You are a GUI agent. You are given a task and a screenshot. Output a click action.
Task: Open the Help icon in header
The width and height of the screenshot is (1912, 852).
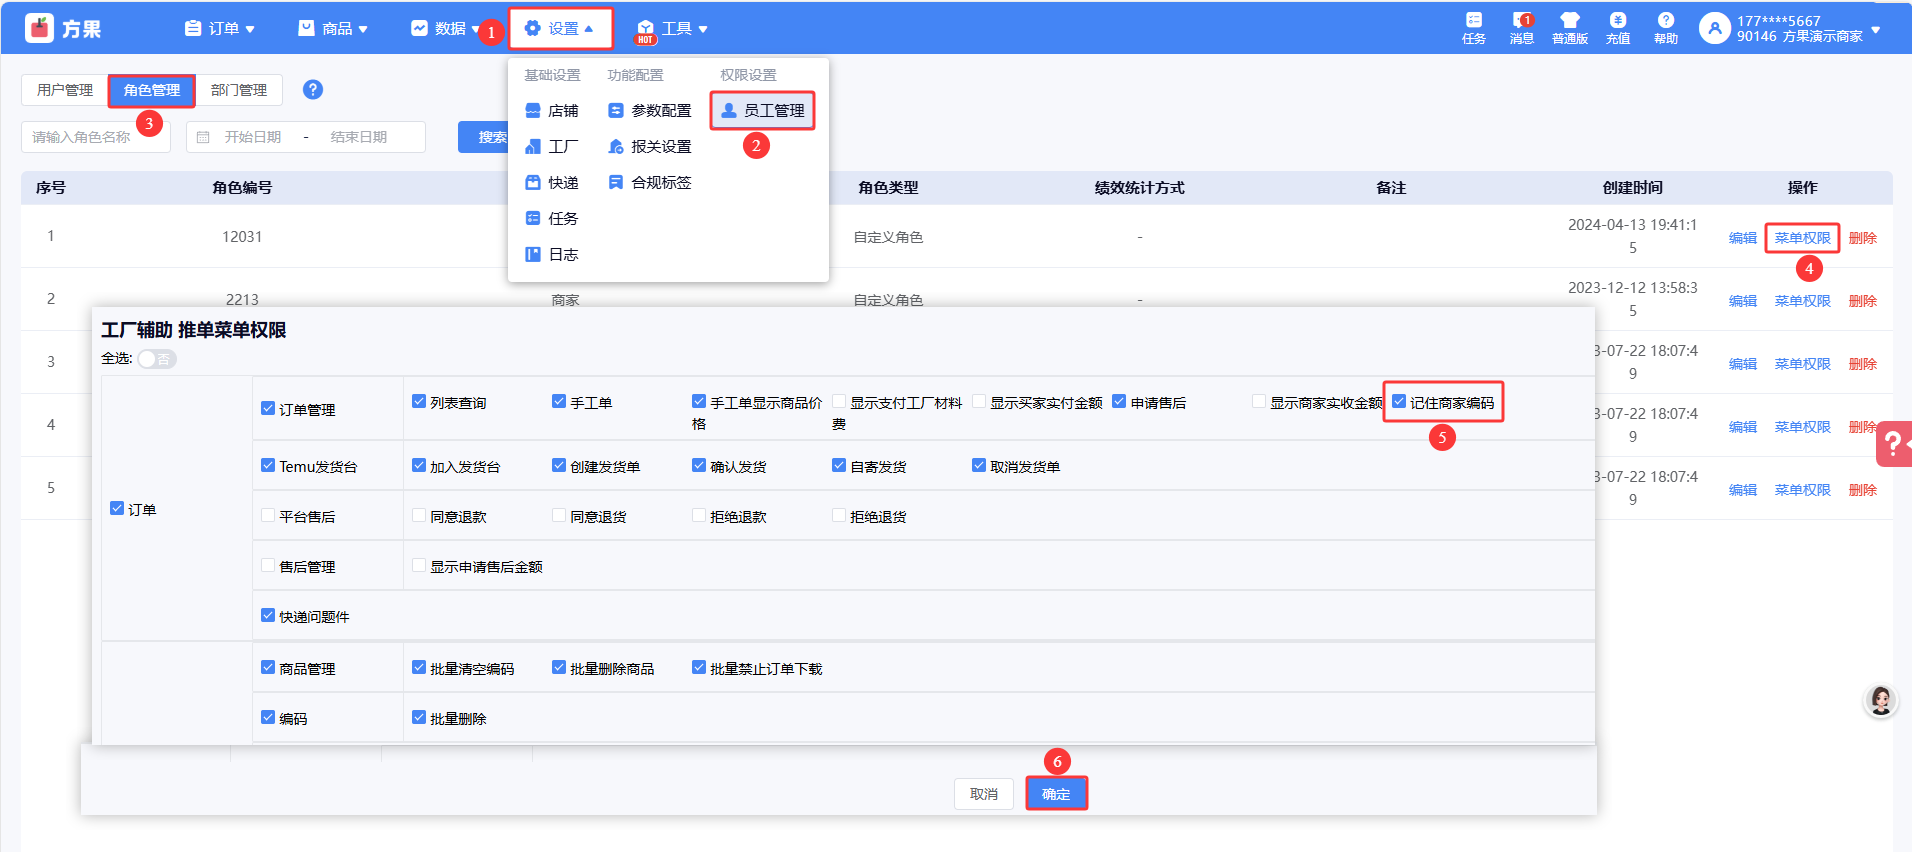(x=1665, y=21)
